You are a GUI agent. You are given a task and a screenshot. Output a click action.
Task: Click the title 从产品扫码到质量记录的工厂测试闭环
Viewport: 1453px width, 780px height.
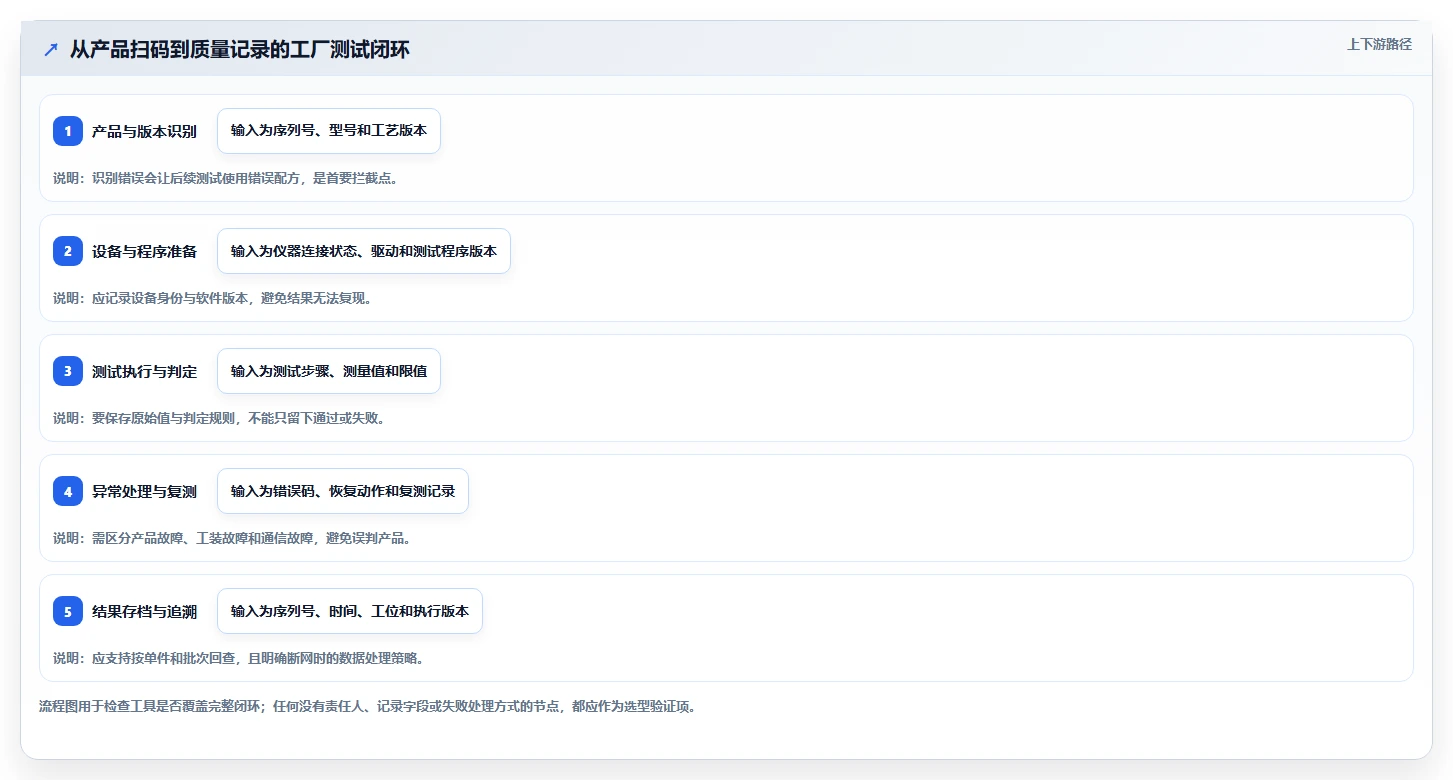(x=240, y=50)
